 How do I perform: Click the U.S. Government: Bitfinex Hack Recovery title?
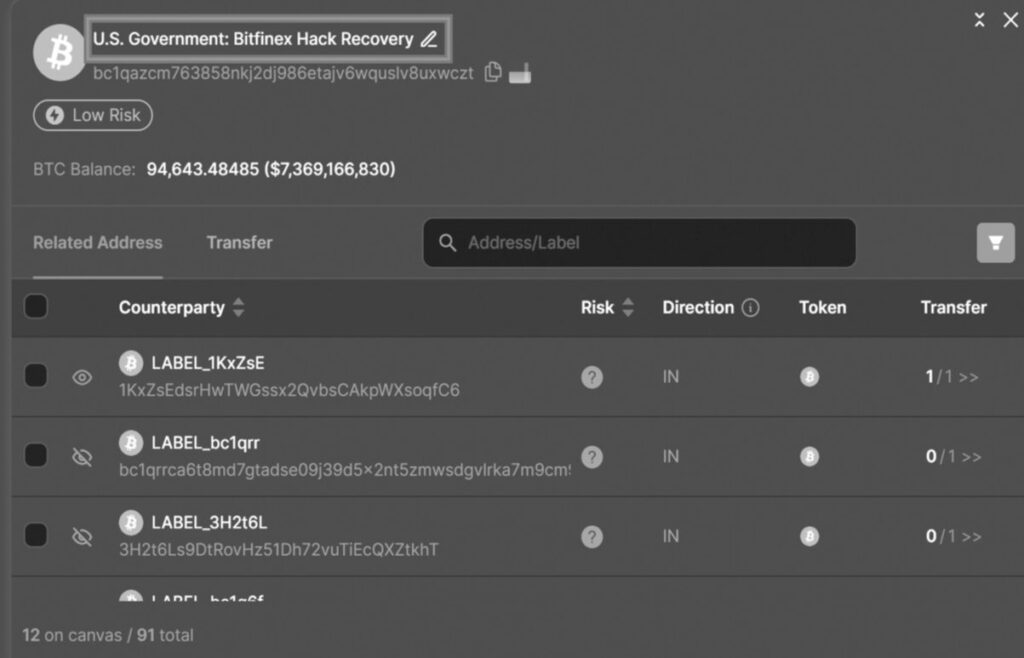click(x=253, y=39)
